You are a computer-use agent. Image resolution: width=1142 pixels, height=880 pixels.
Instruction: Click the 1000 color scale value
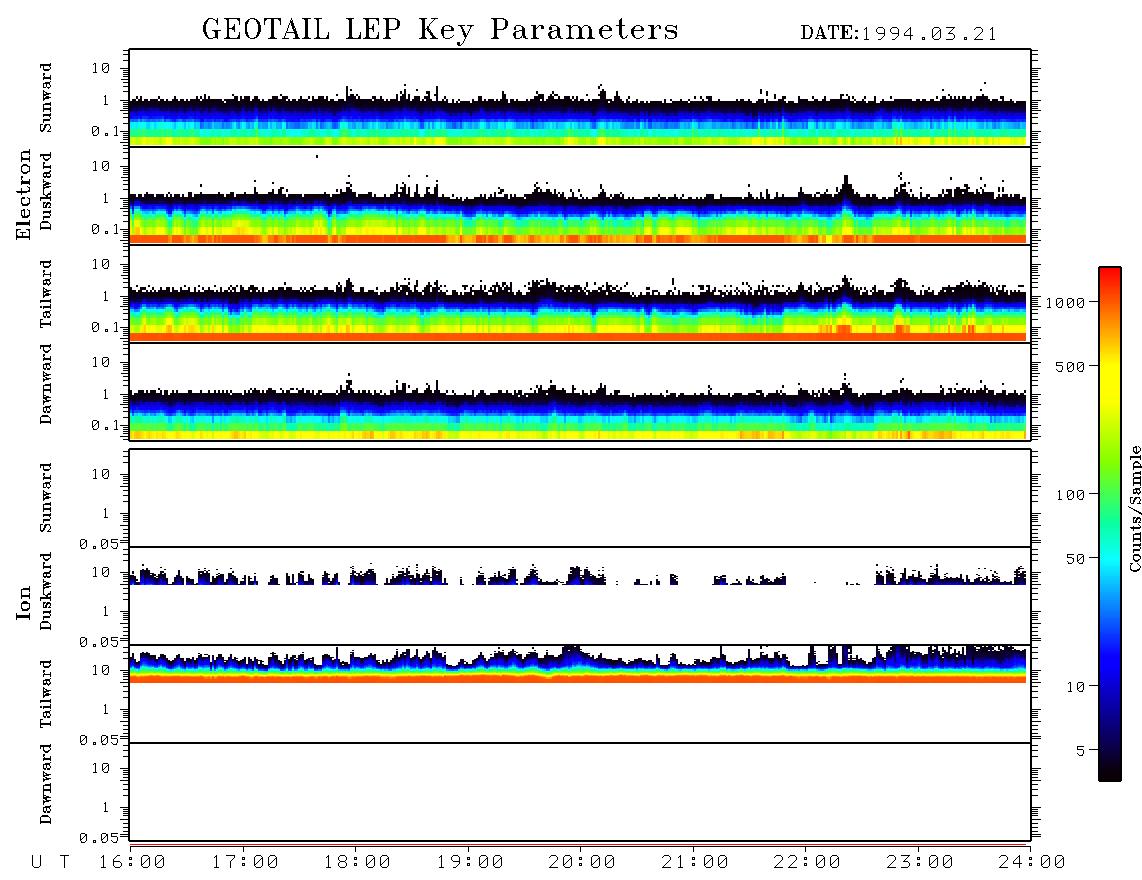1065,302
